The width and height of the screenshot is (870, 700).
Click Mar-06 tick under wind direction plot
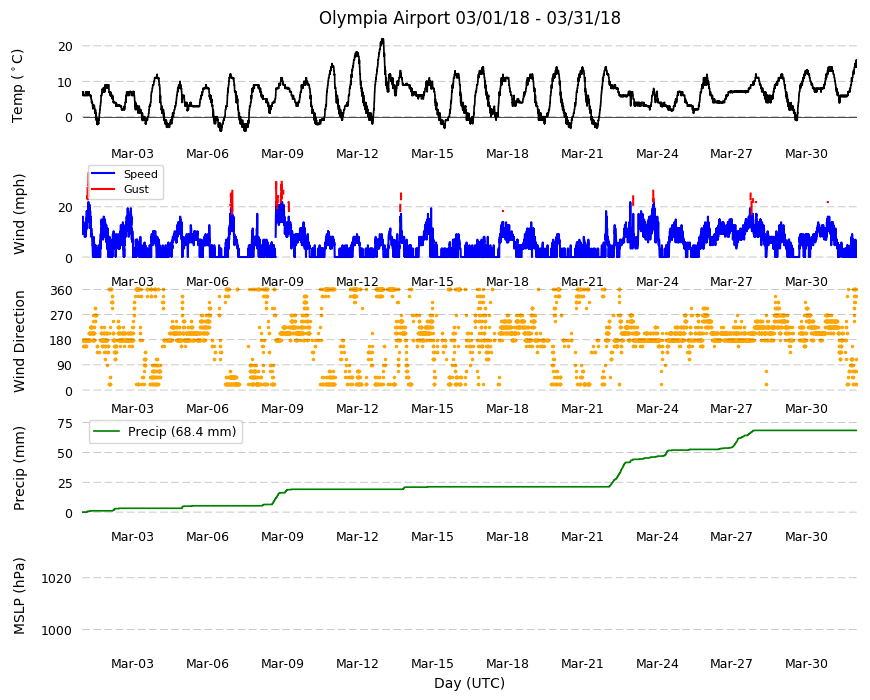coord(207,408)
